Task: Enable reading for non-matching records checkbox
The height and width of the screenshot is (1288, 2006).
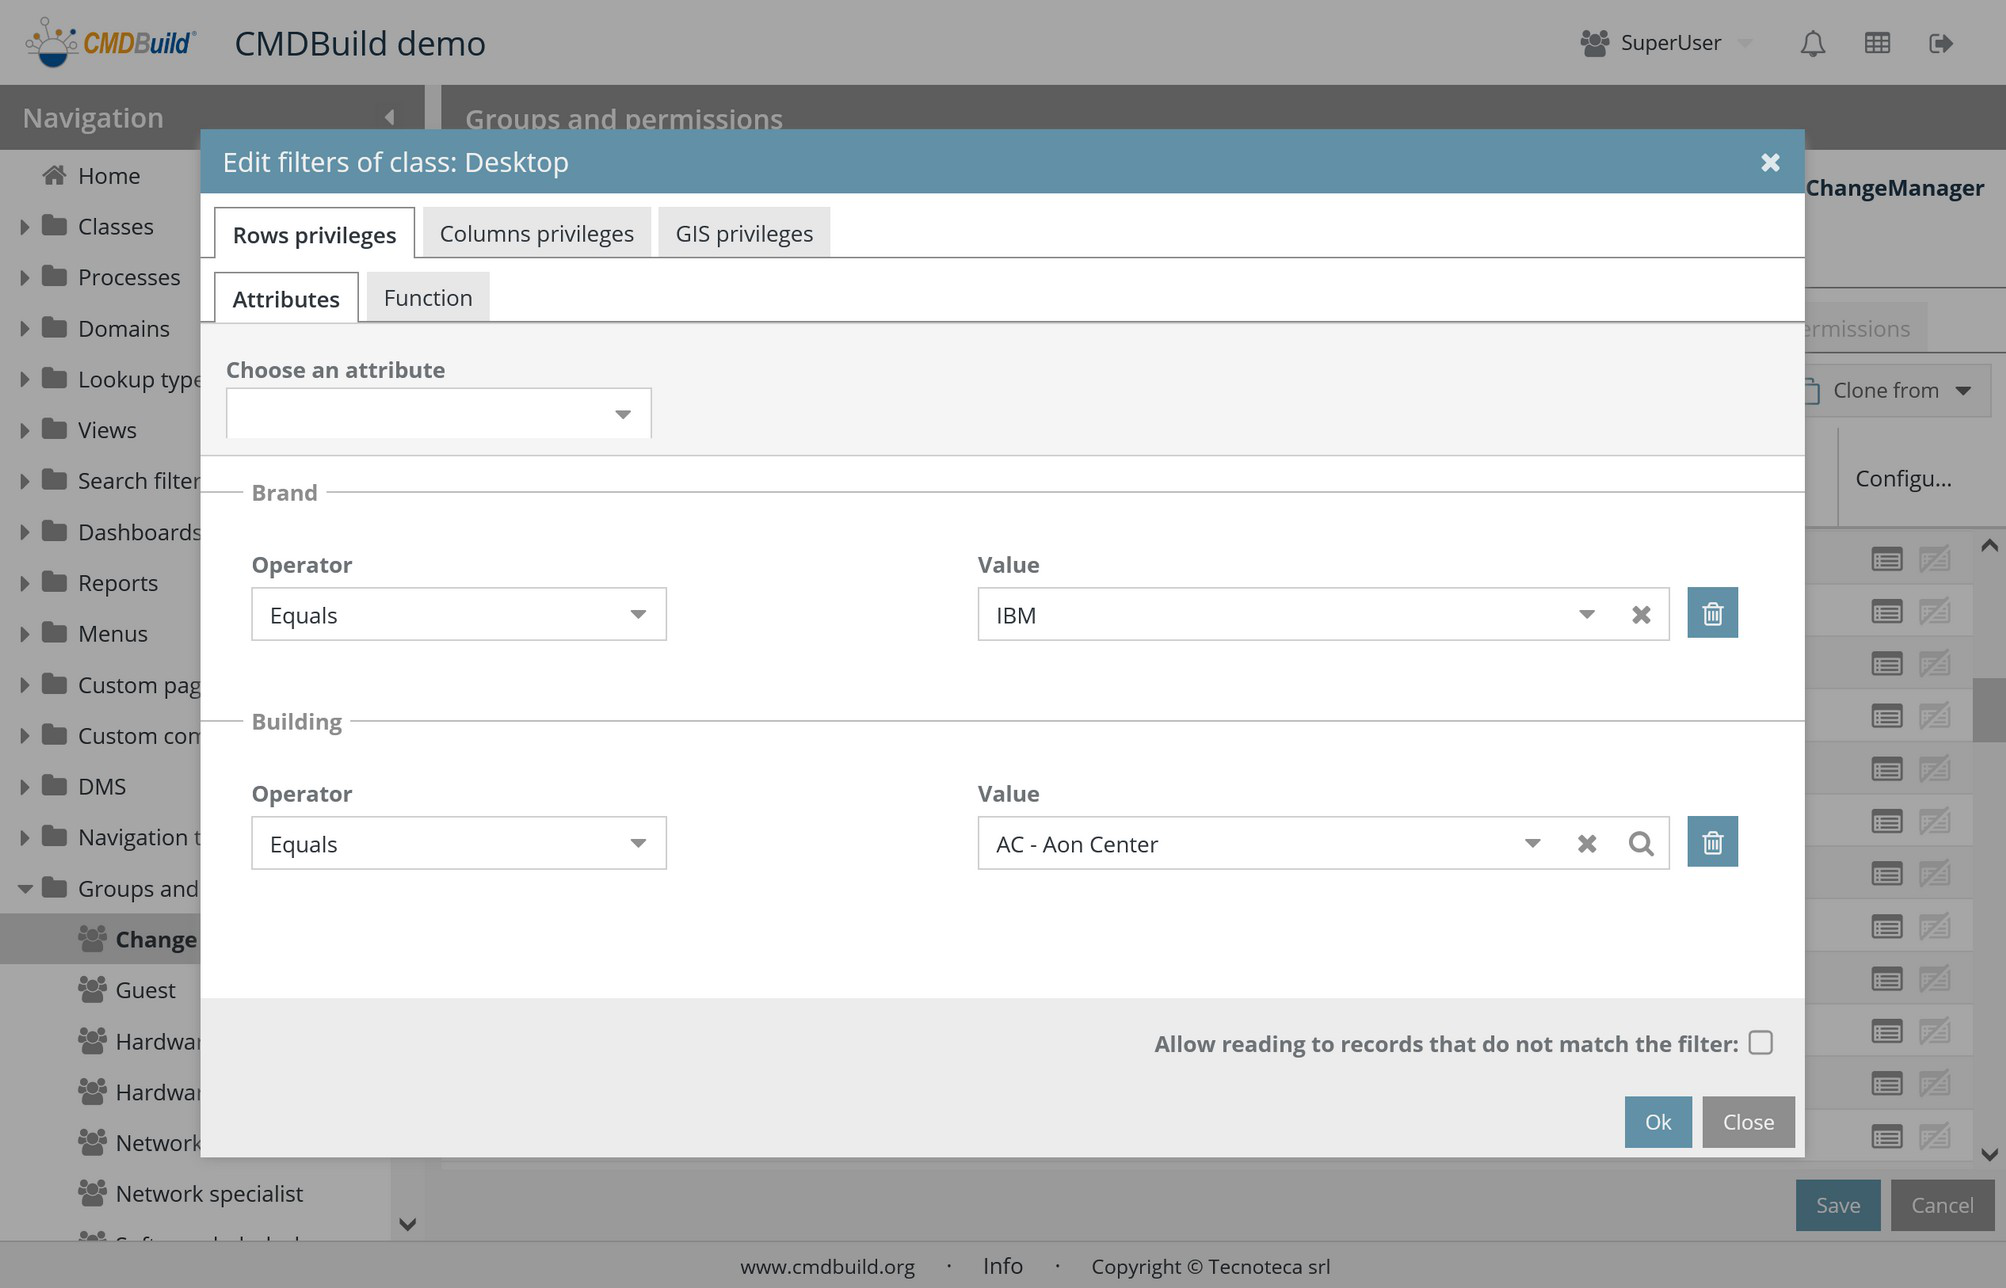Action: (x=1760, y=1043)
